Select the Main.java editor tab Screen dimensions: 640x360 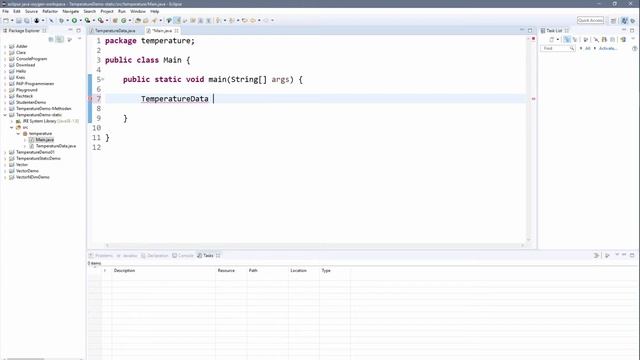tap(162, 31)
